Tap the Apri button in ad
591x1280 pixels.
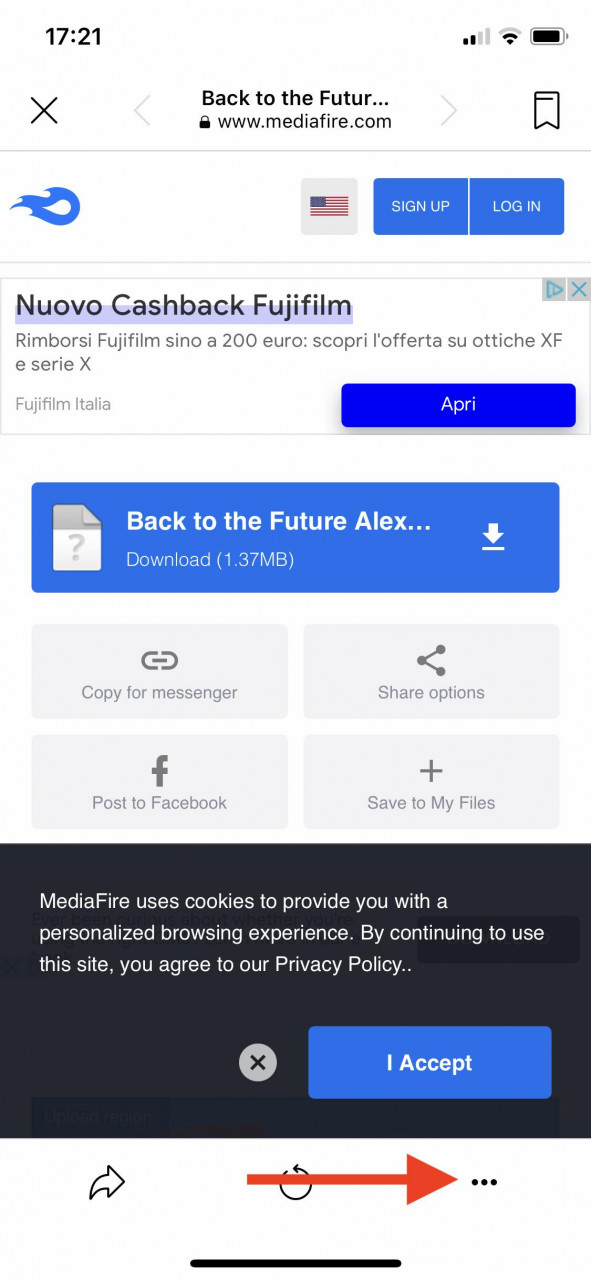(458, 405)
